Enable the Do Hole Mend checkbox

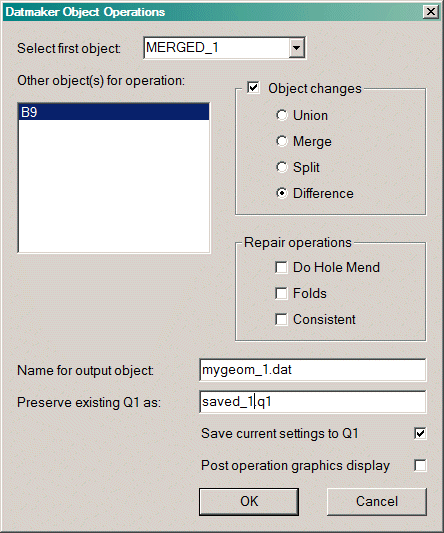tap(281, 267)
